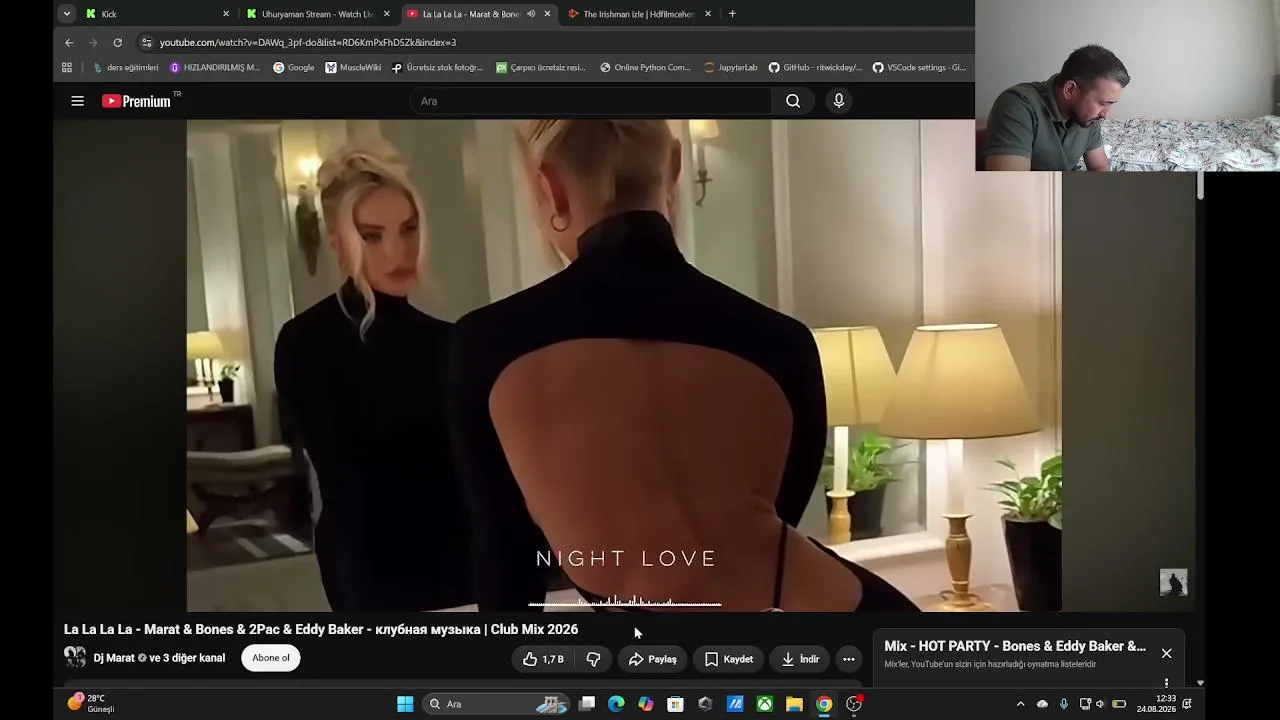Click the NIGHT LOVE video player

coord(624,365)
